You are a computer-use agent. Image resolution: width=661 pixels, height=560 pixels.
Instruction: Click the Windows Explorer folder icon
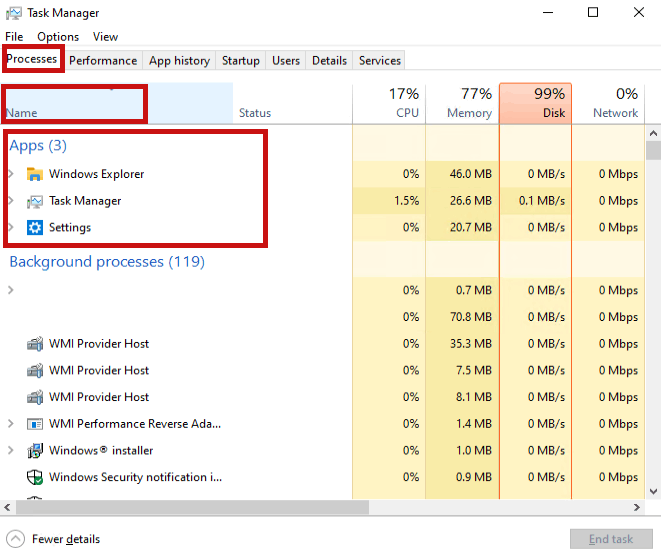coord(35,174)
